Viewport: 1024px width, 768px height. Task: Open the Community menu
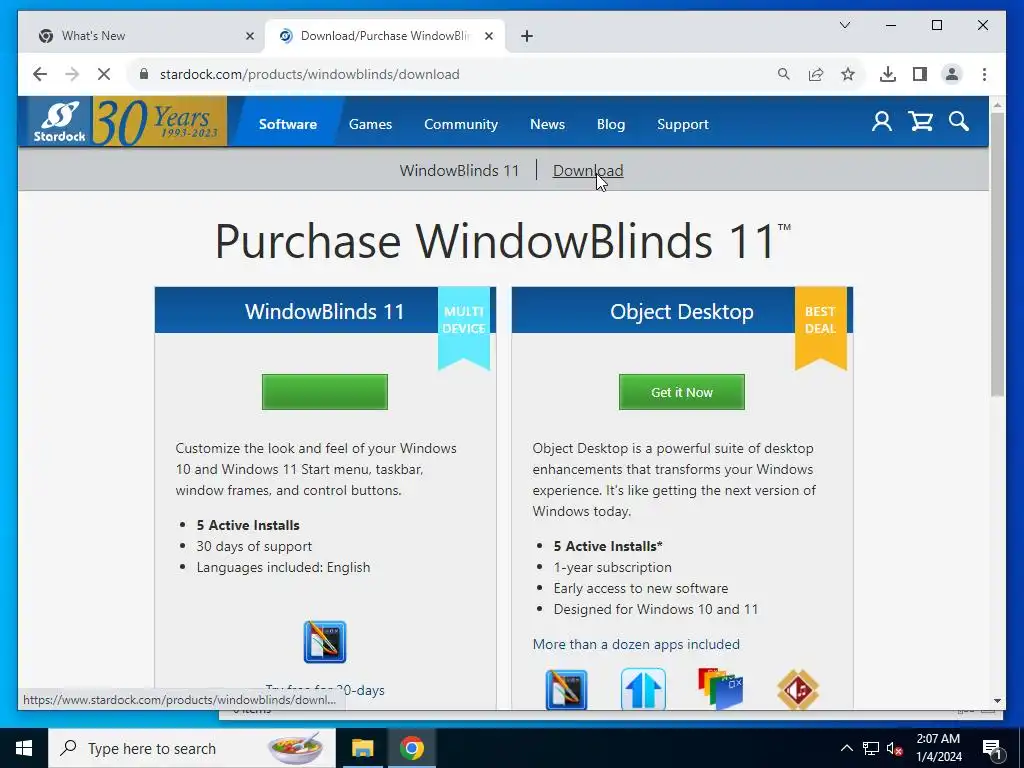[460, 124]
